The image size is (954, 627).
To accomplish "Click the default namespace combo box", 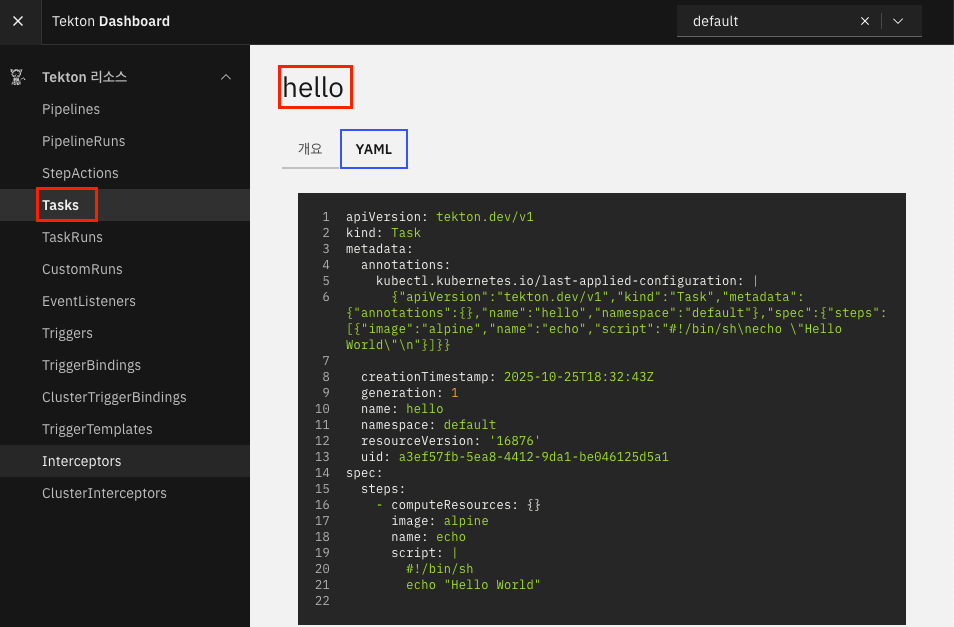I will pyautogui.click(x=799, y=21).
